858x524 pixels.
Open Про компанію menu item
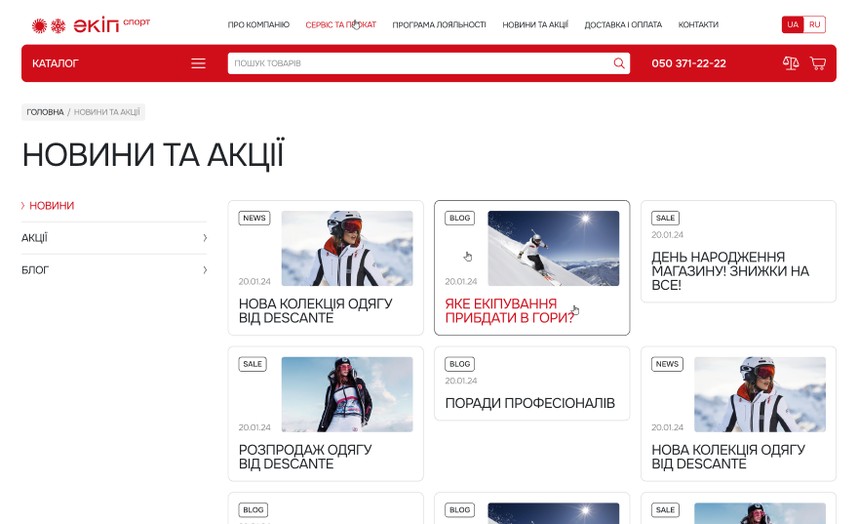click(258, 25)
